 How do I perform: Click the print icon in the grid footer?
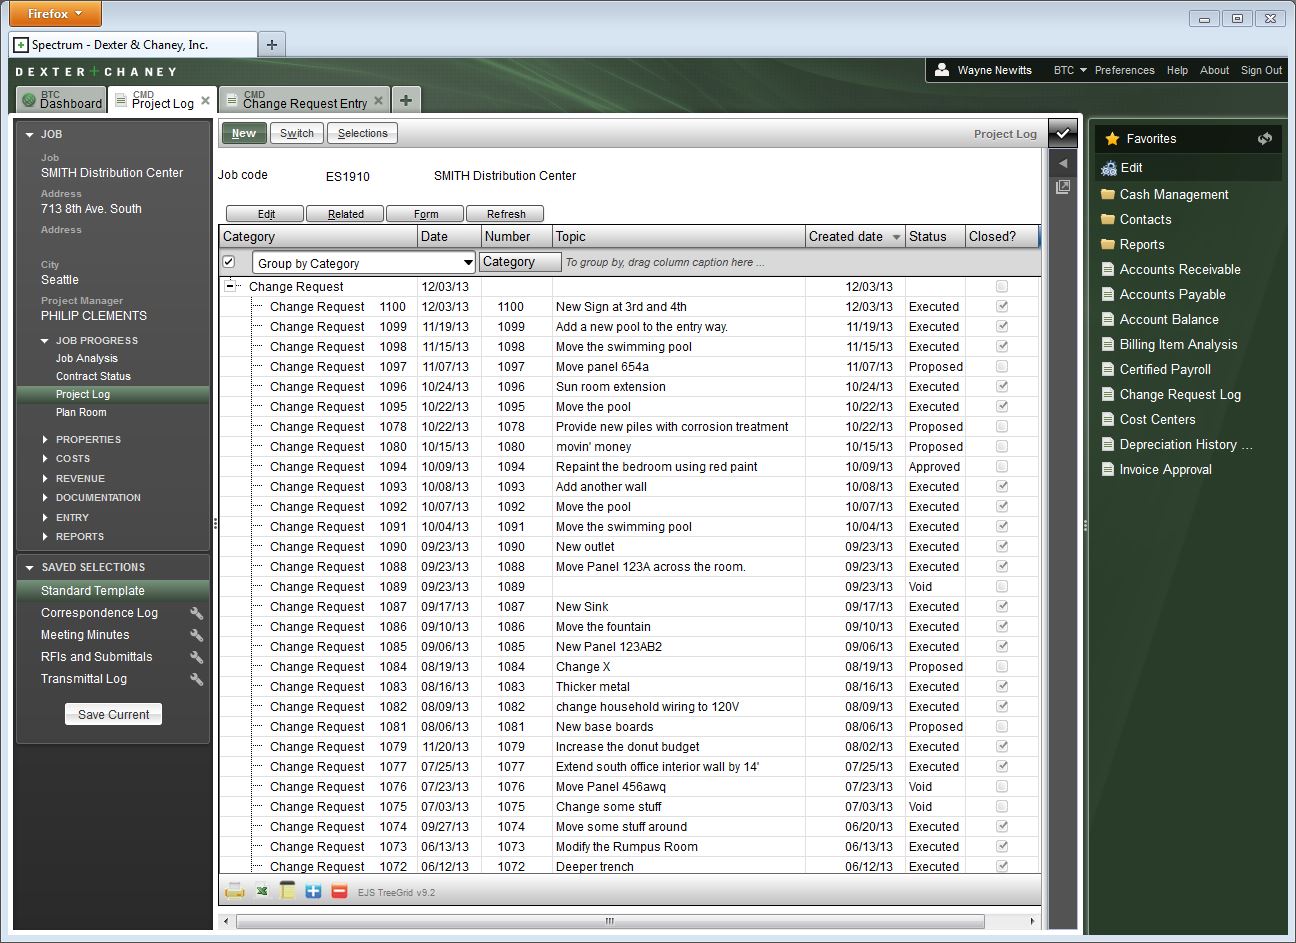[234, 891]
